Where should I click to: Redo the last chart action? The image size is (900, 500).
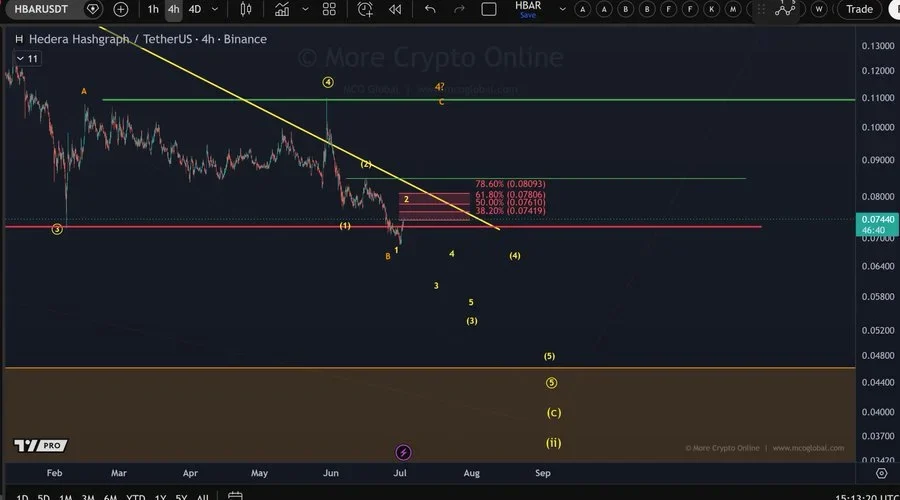(x=459, y=9)
